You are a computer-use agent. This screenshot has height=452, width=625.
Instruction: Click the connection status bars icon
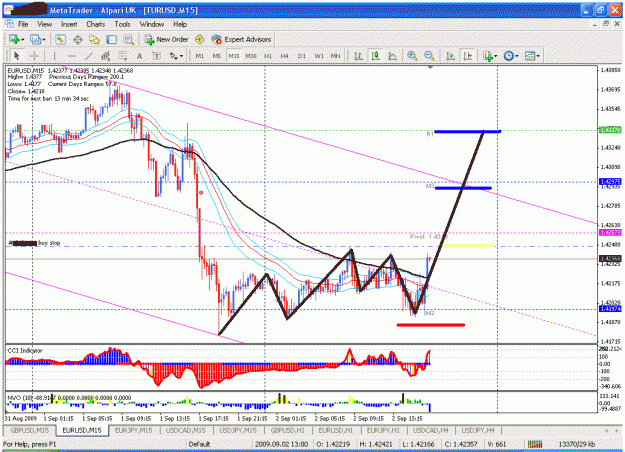(x=535, y=444)
